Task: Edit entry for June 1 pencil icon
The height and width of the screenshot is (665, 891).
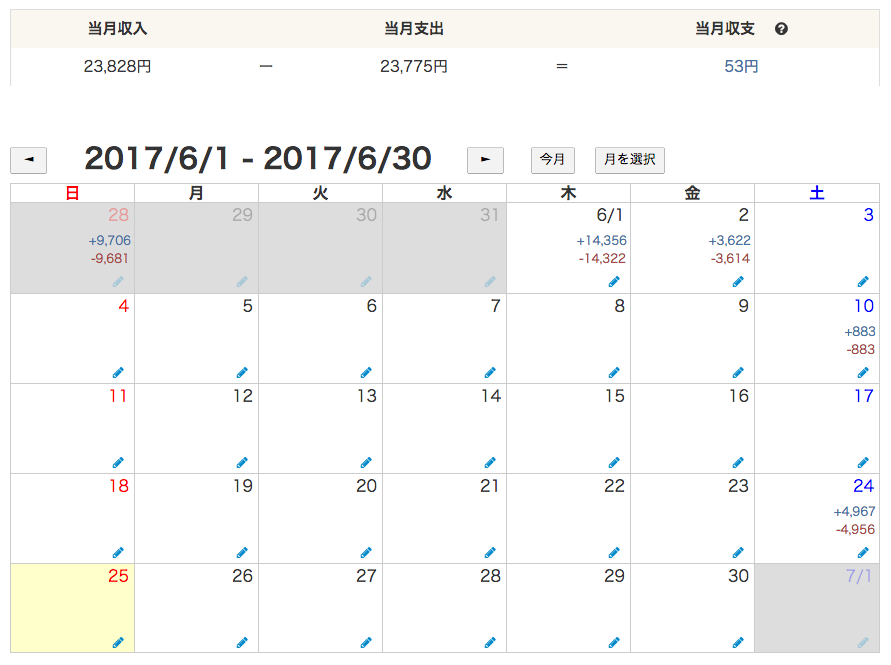Action: click(x=614, y=281)
